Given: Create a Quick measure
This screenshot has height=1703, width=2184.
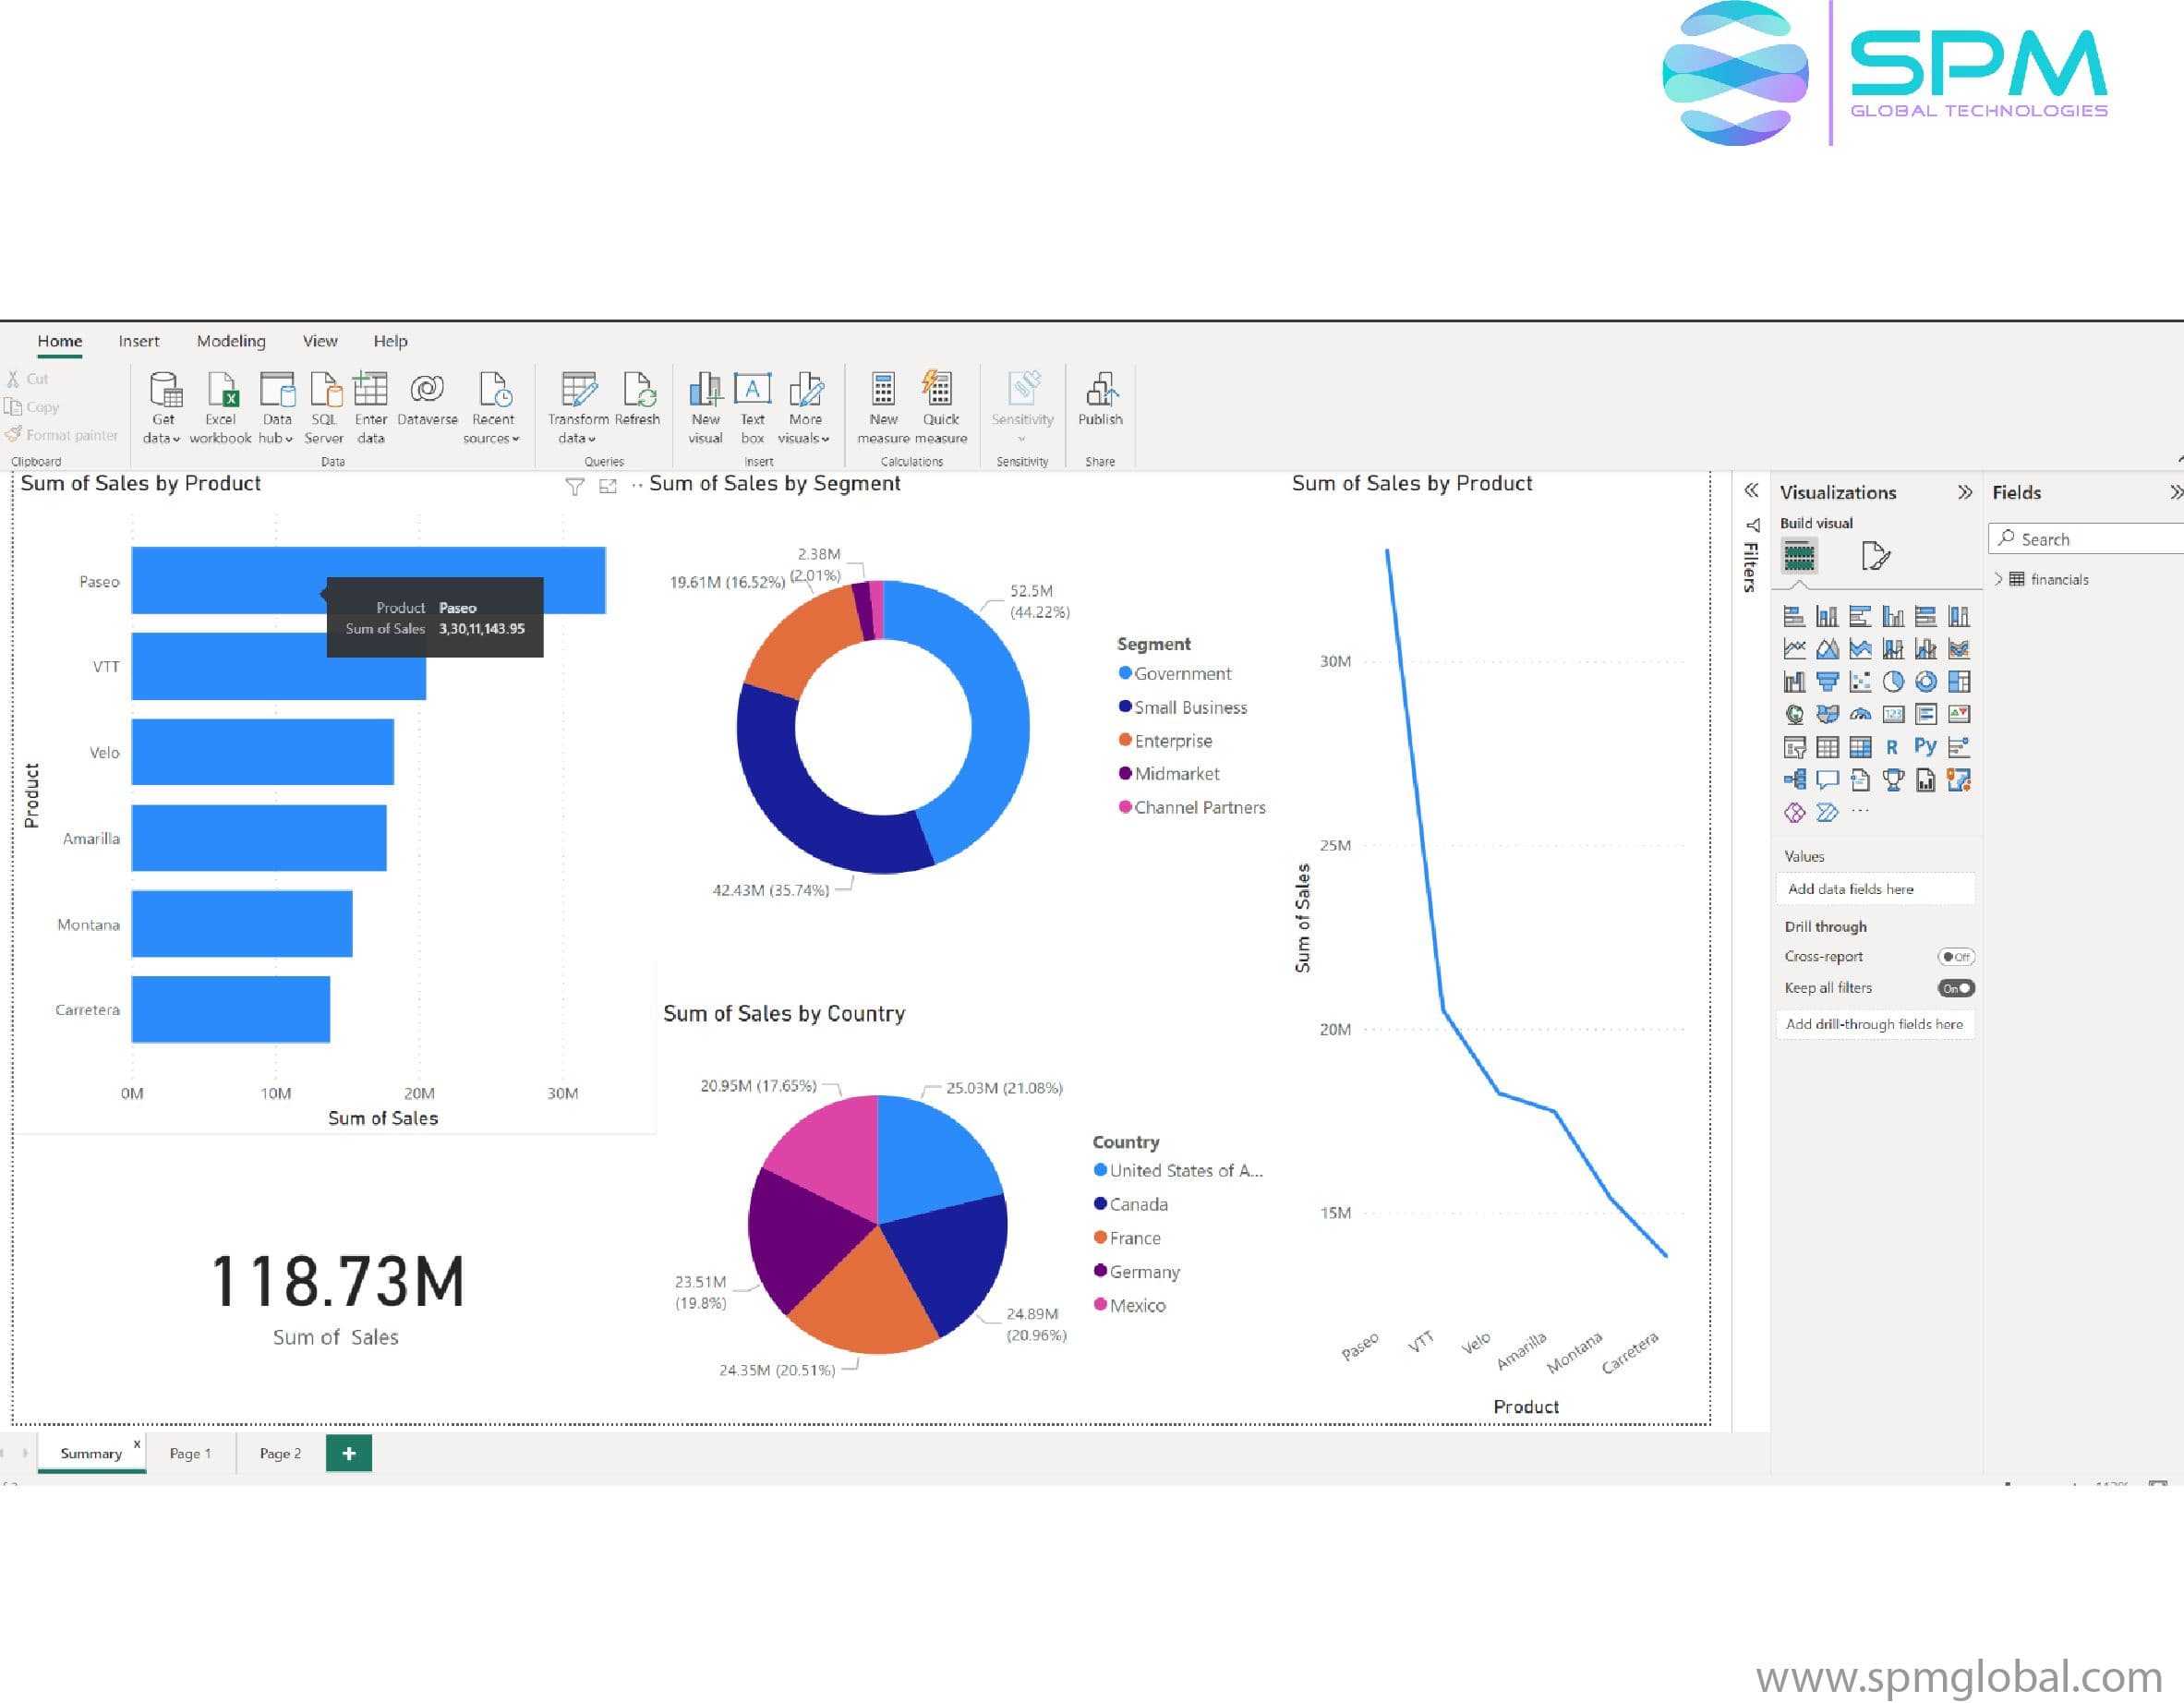Looking at the screenshot, I should pyautogui.click(x=940, y=408).
